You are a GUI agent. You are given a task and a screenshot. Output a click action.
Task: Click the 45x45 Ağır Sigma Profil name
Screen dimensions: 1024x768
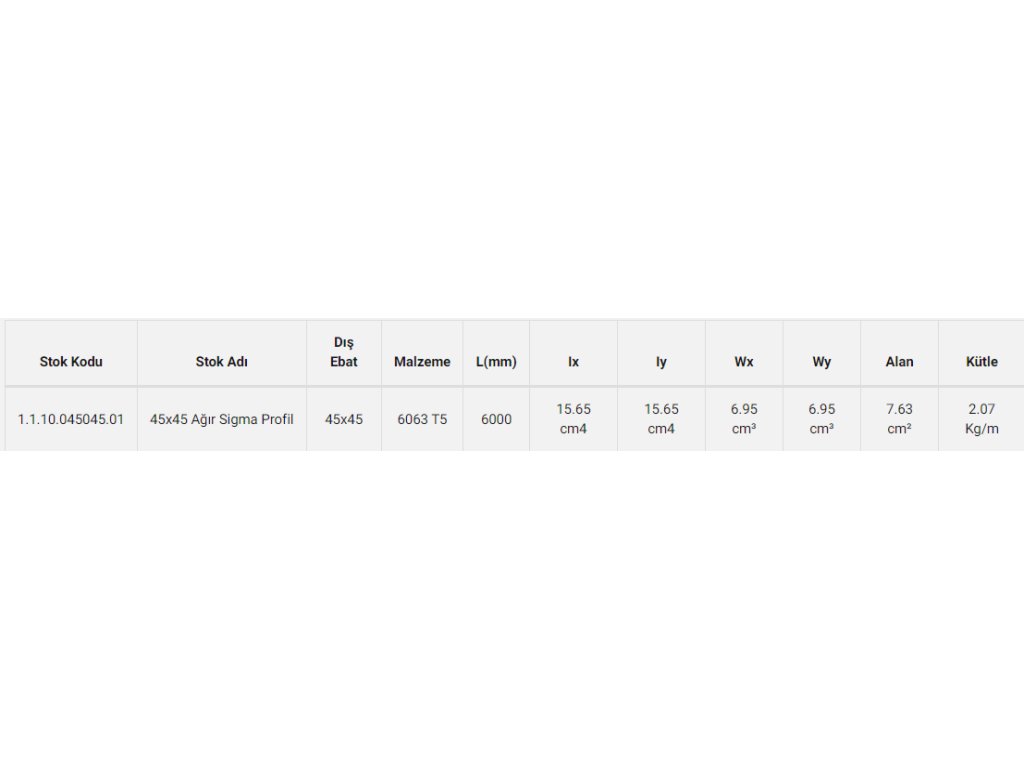coord(222,419)
